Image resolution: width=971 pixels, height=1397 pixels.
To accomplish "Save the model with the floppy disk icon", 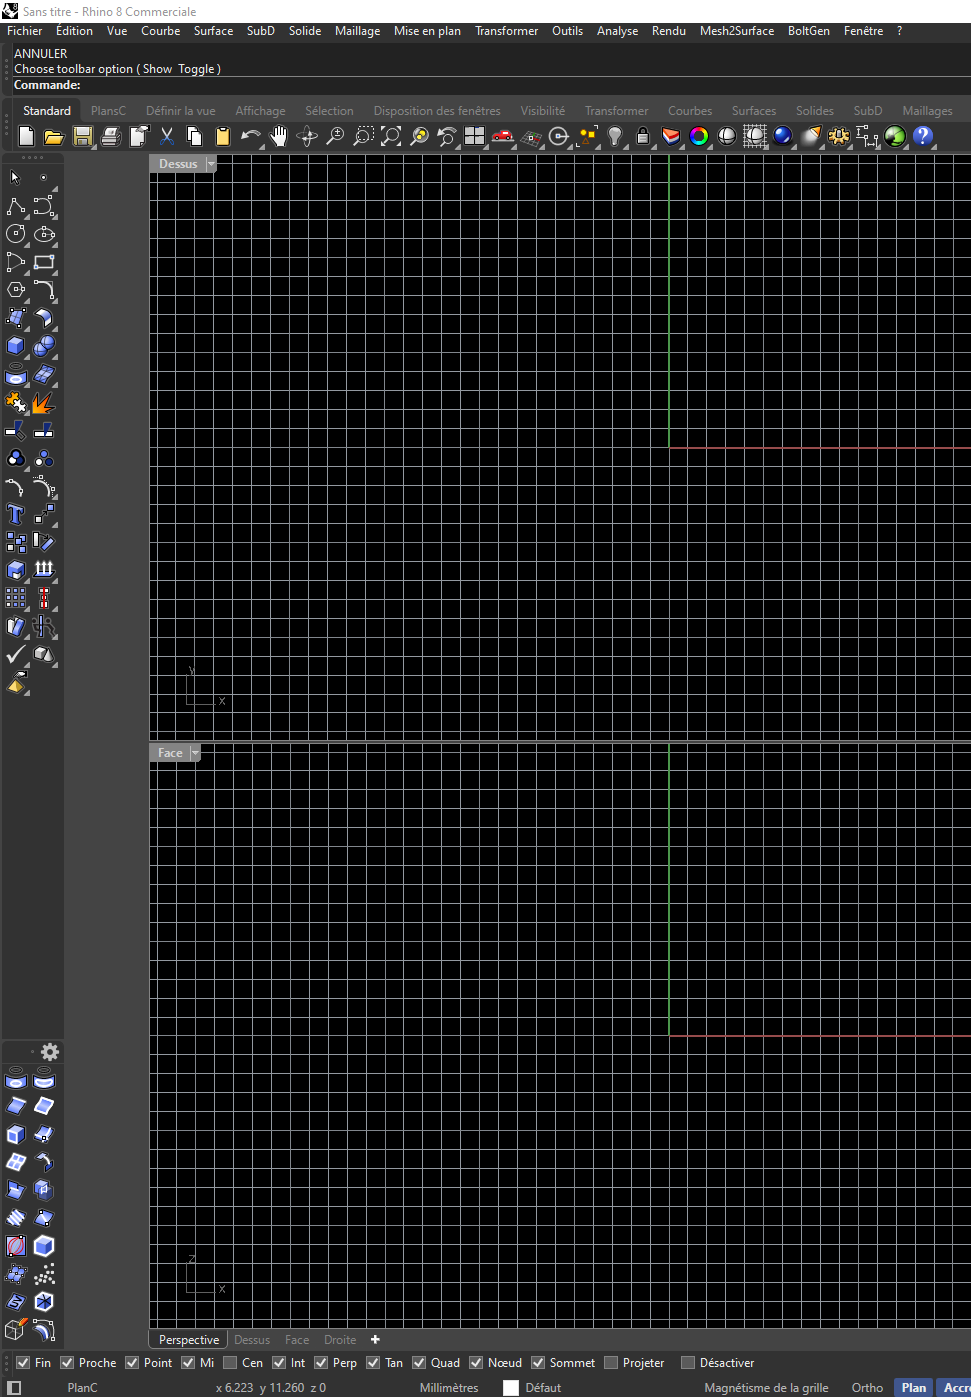I will click(83, 136).
